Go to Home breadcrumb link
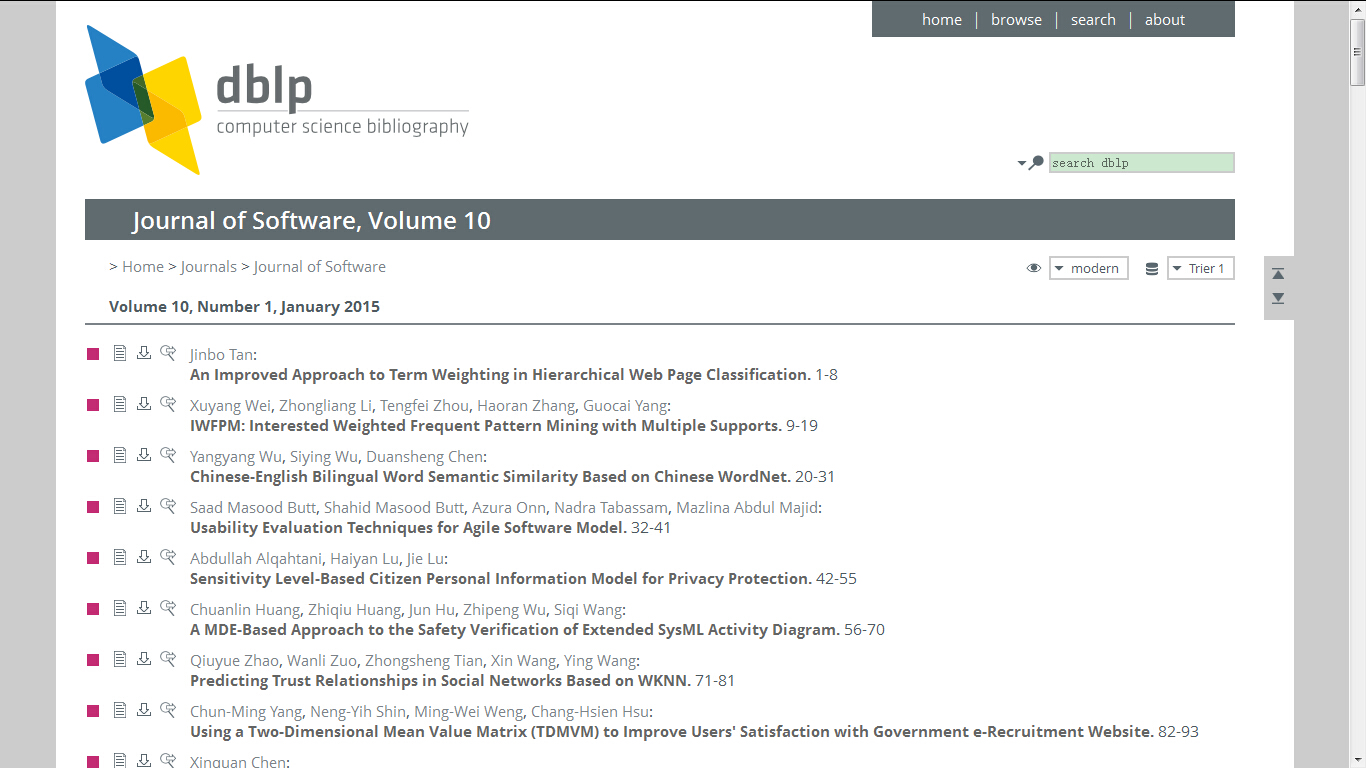1366x768 pixels. pos(143,267)
